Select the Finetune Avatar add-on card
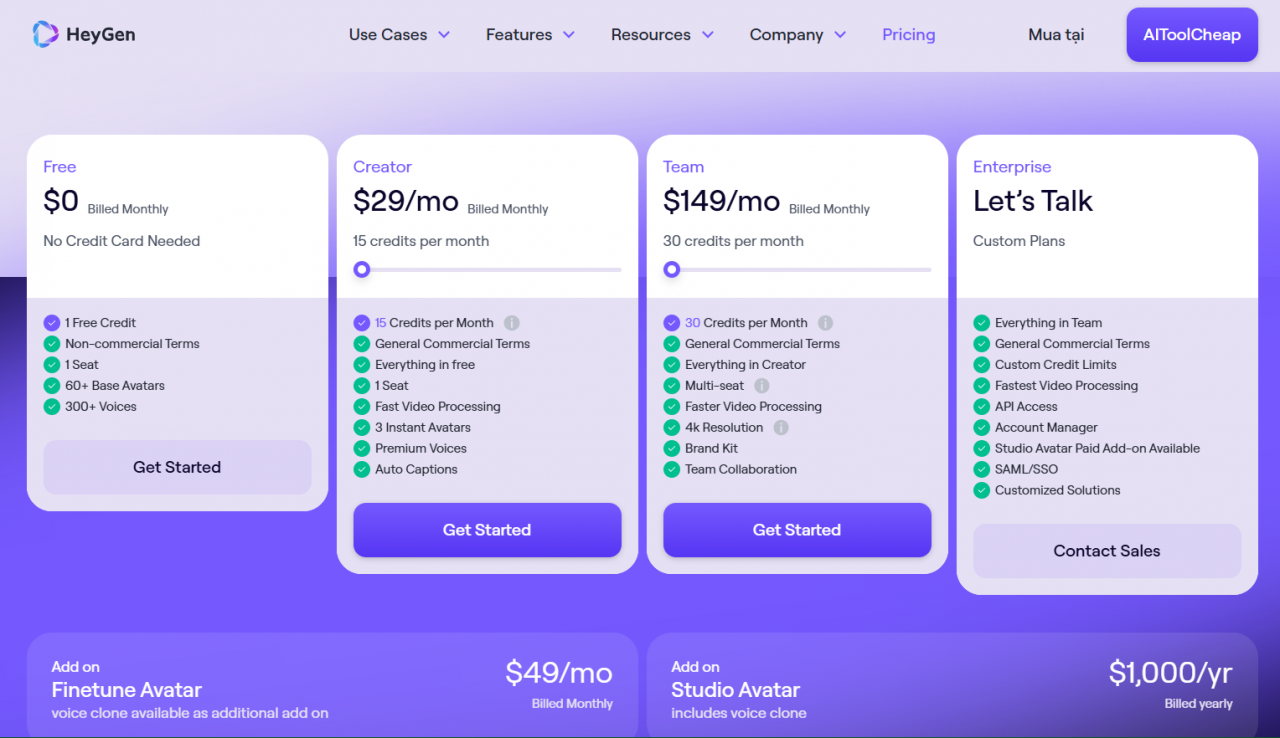The image size is (1280, 738). (332, 685)
